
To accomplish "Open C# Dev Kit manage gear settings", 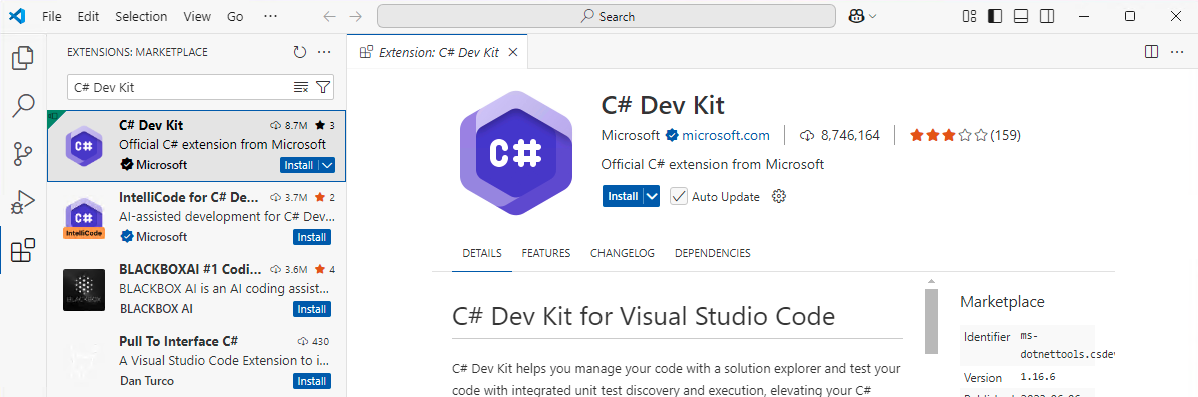I will coord(779,196).
